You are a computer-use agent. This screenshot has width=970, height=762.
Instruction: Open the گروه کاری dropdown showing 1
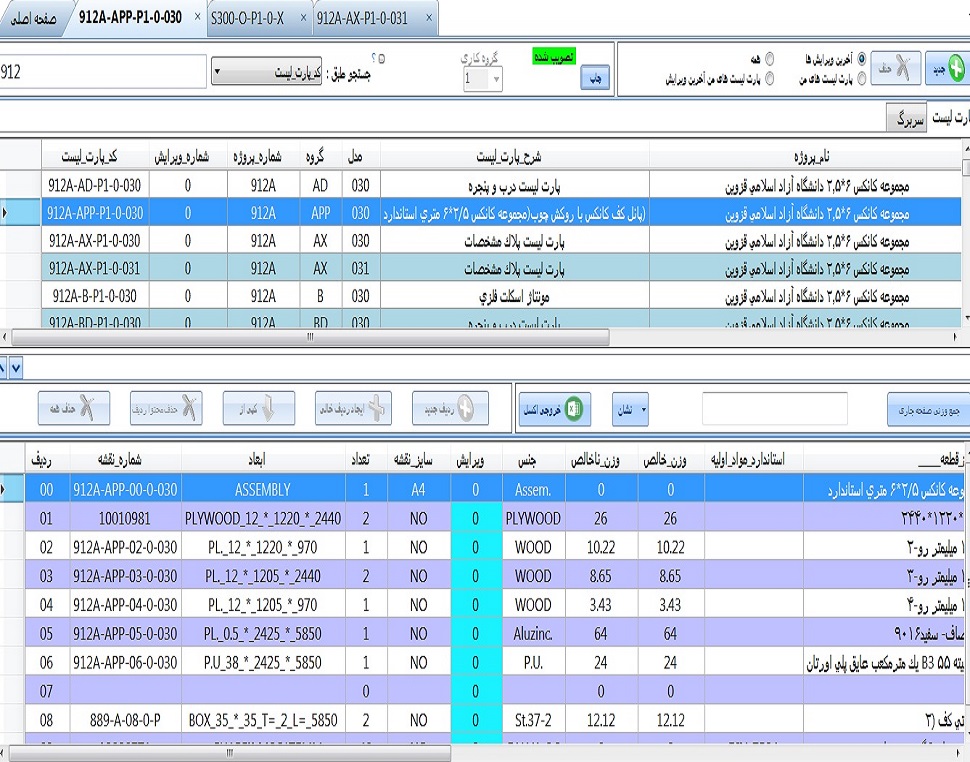tap(483, 79)
